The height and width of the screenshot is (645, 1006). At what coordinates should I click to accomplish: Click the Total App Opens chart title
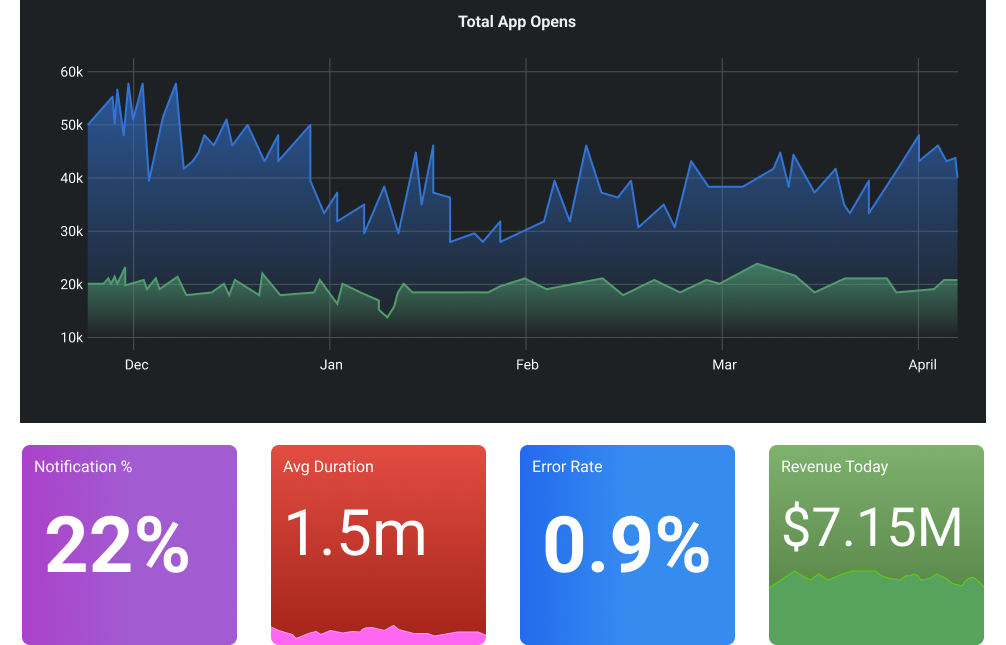coord(517,21)
